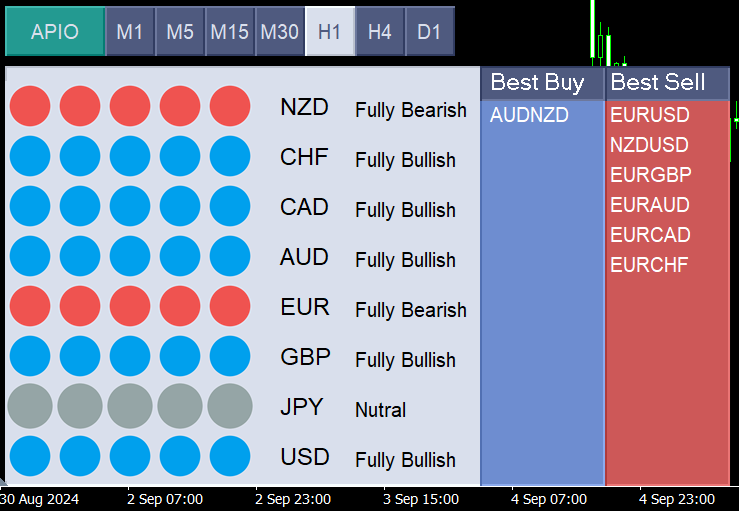Switch to the M1 timeframe tab

130,31
